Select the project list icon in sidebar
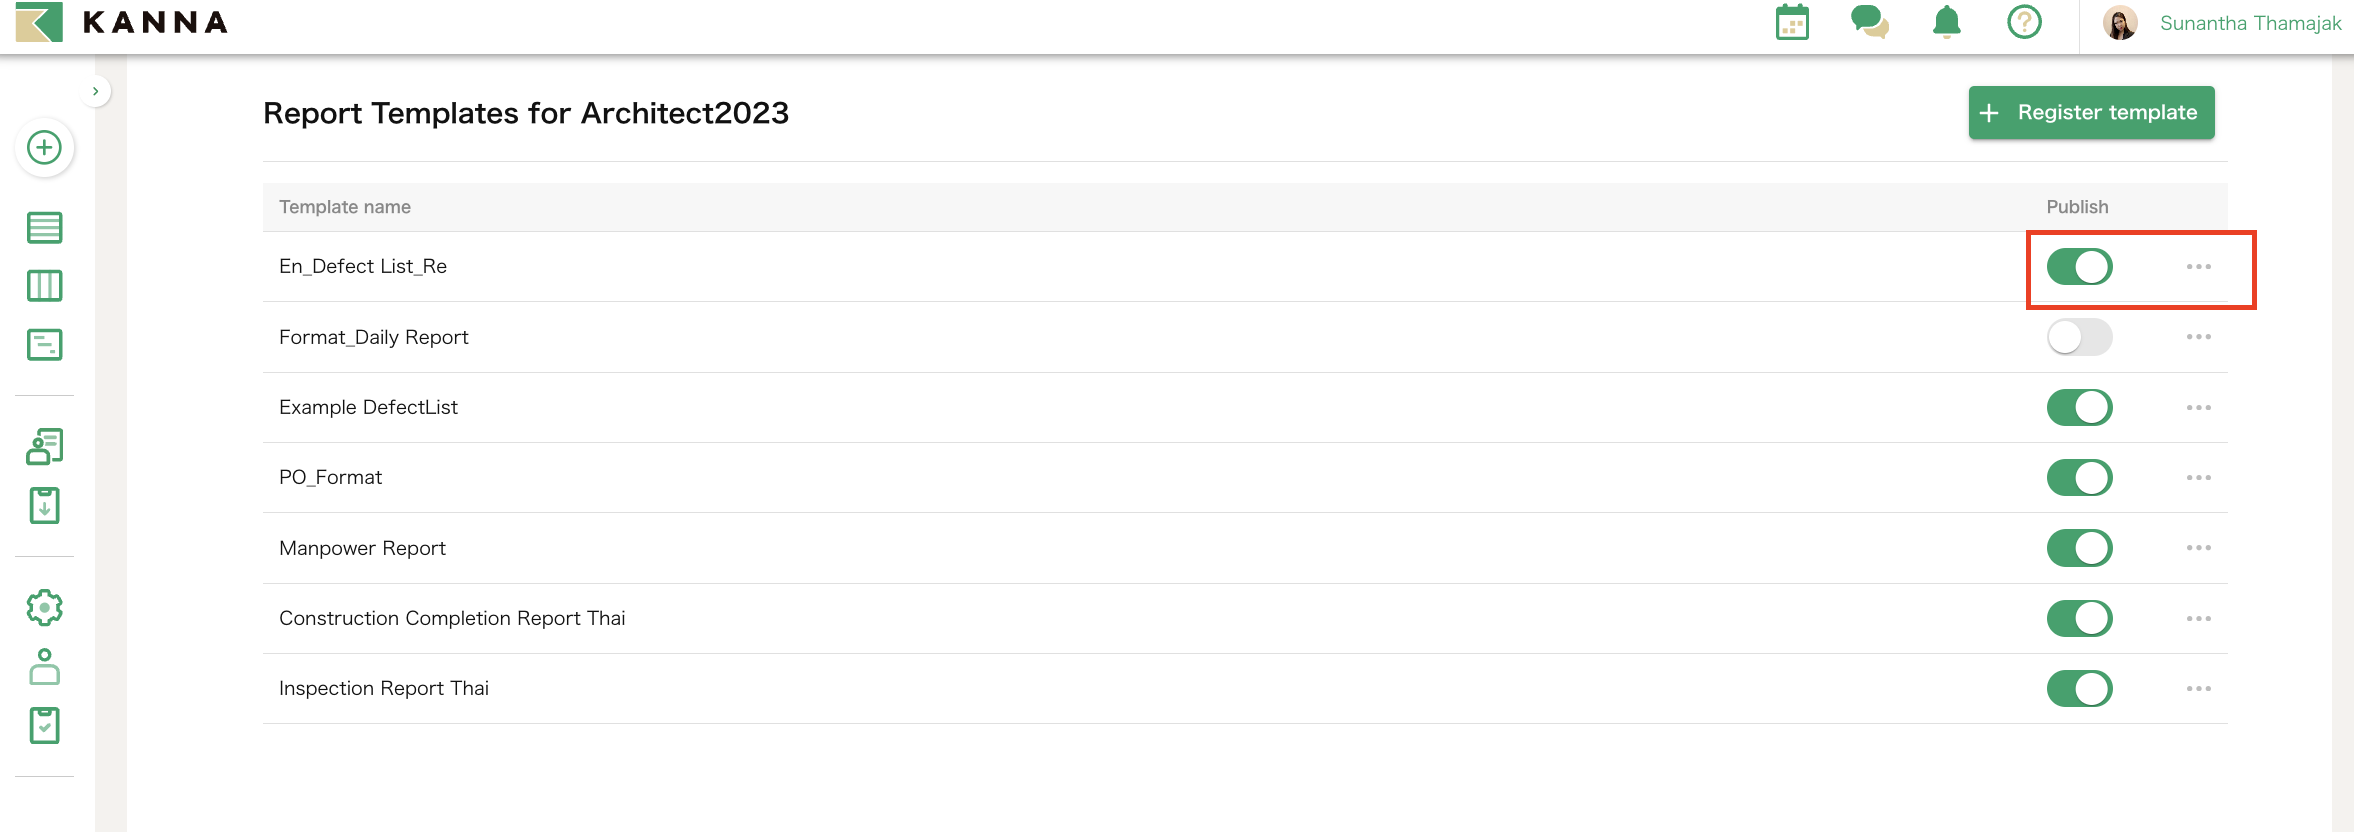This screenshot has height=832, width=2354. 44,227
